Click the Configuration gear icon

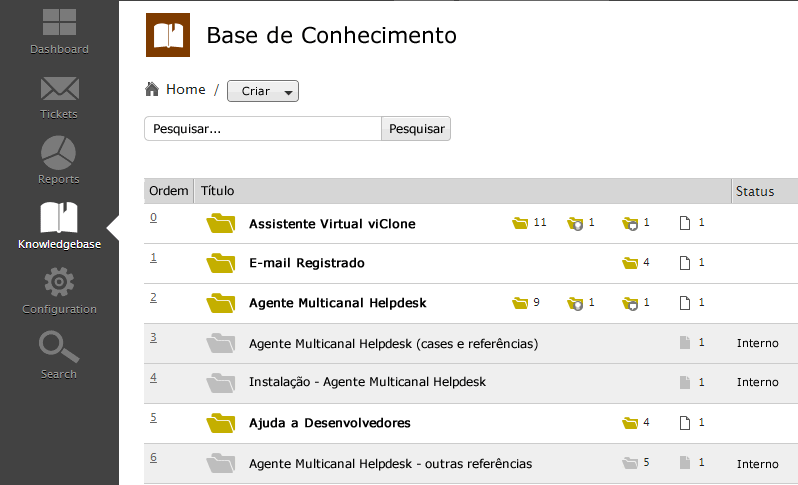(x=59, y=283)
